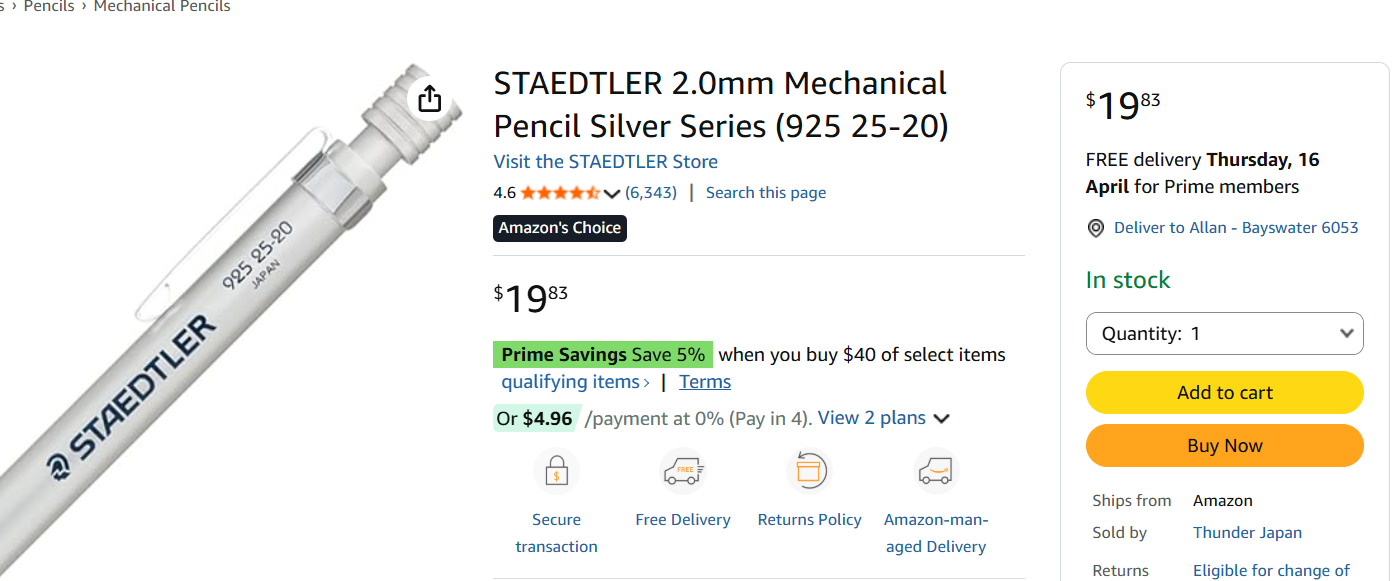
Task: Click the Thunder Japan seller link
Action: (x=1247, y=533)
